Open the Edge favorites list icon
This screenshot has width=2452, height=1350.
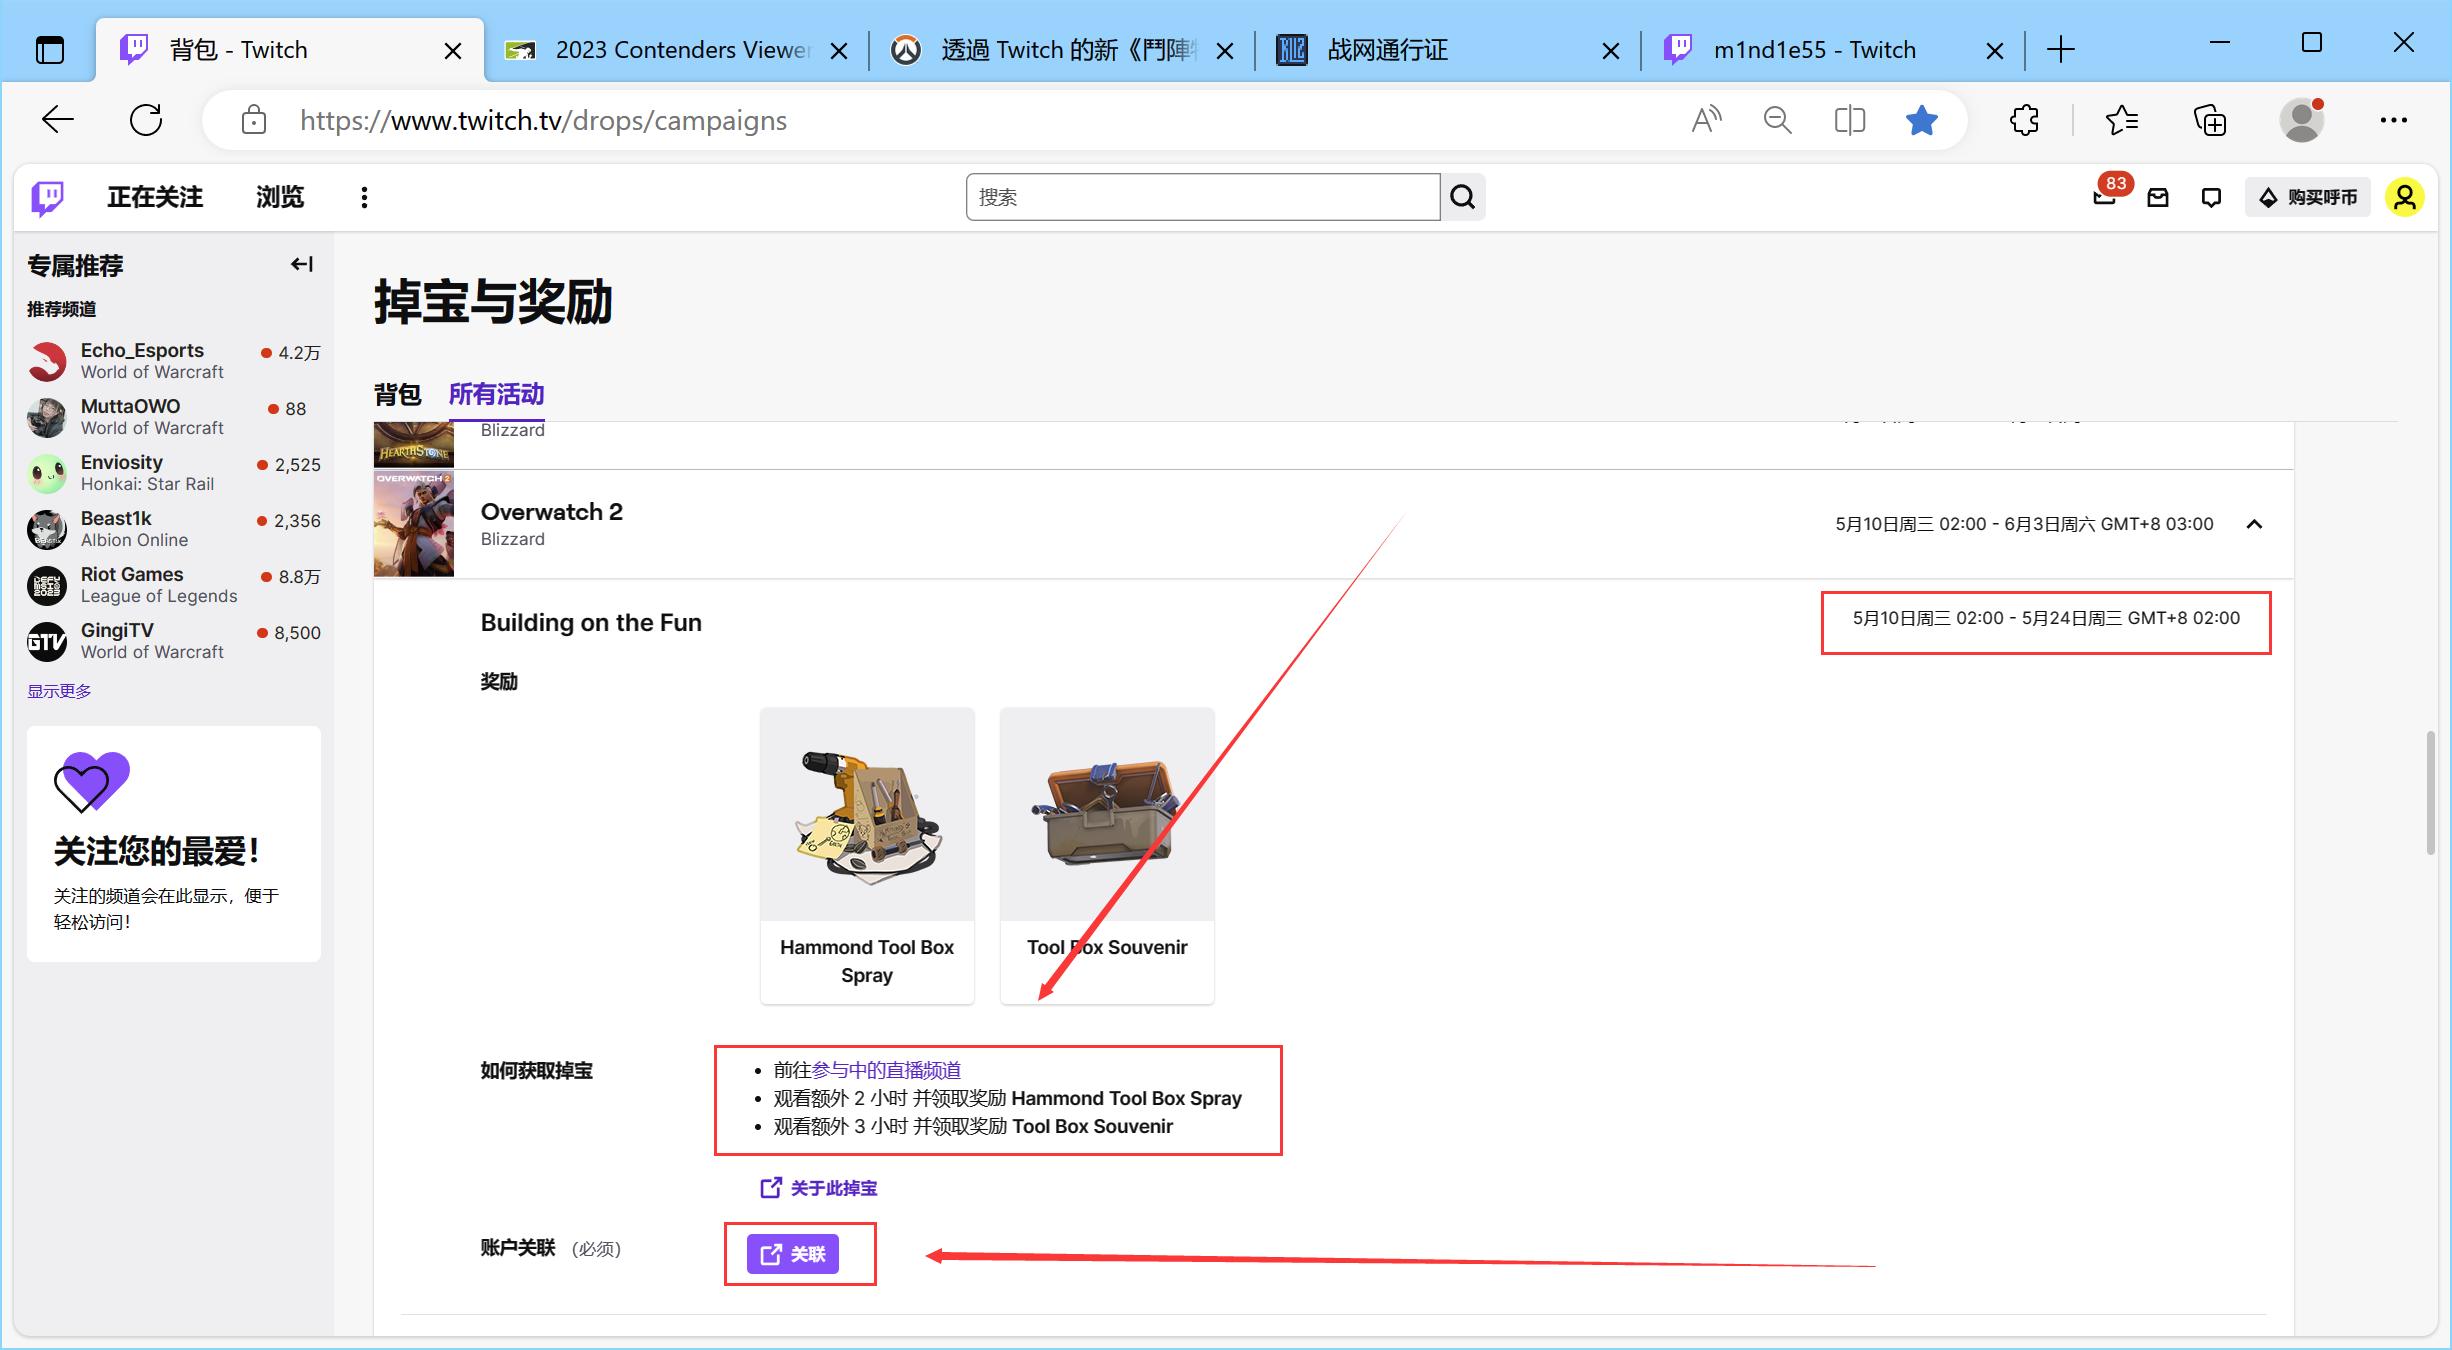tap(2122, 119)
